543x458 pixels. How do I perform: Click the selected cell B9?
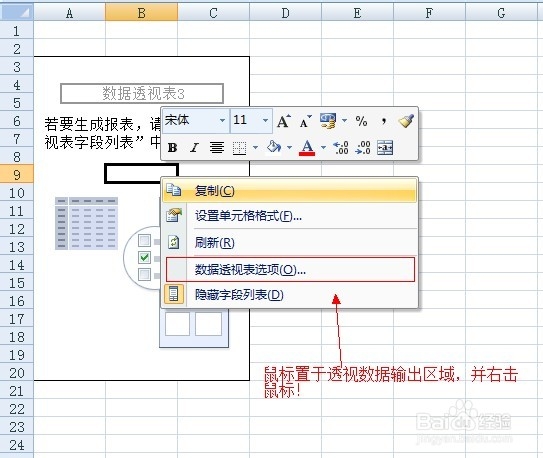[141, 174]
